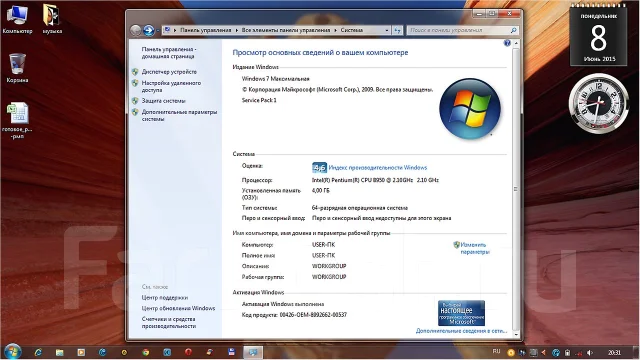This screenshot has height=360, width=640.
Task: Select the Windows 7 Максимальная text
Action: point(276,79)
